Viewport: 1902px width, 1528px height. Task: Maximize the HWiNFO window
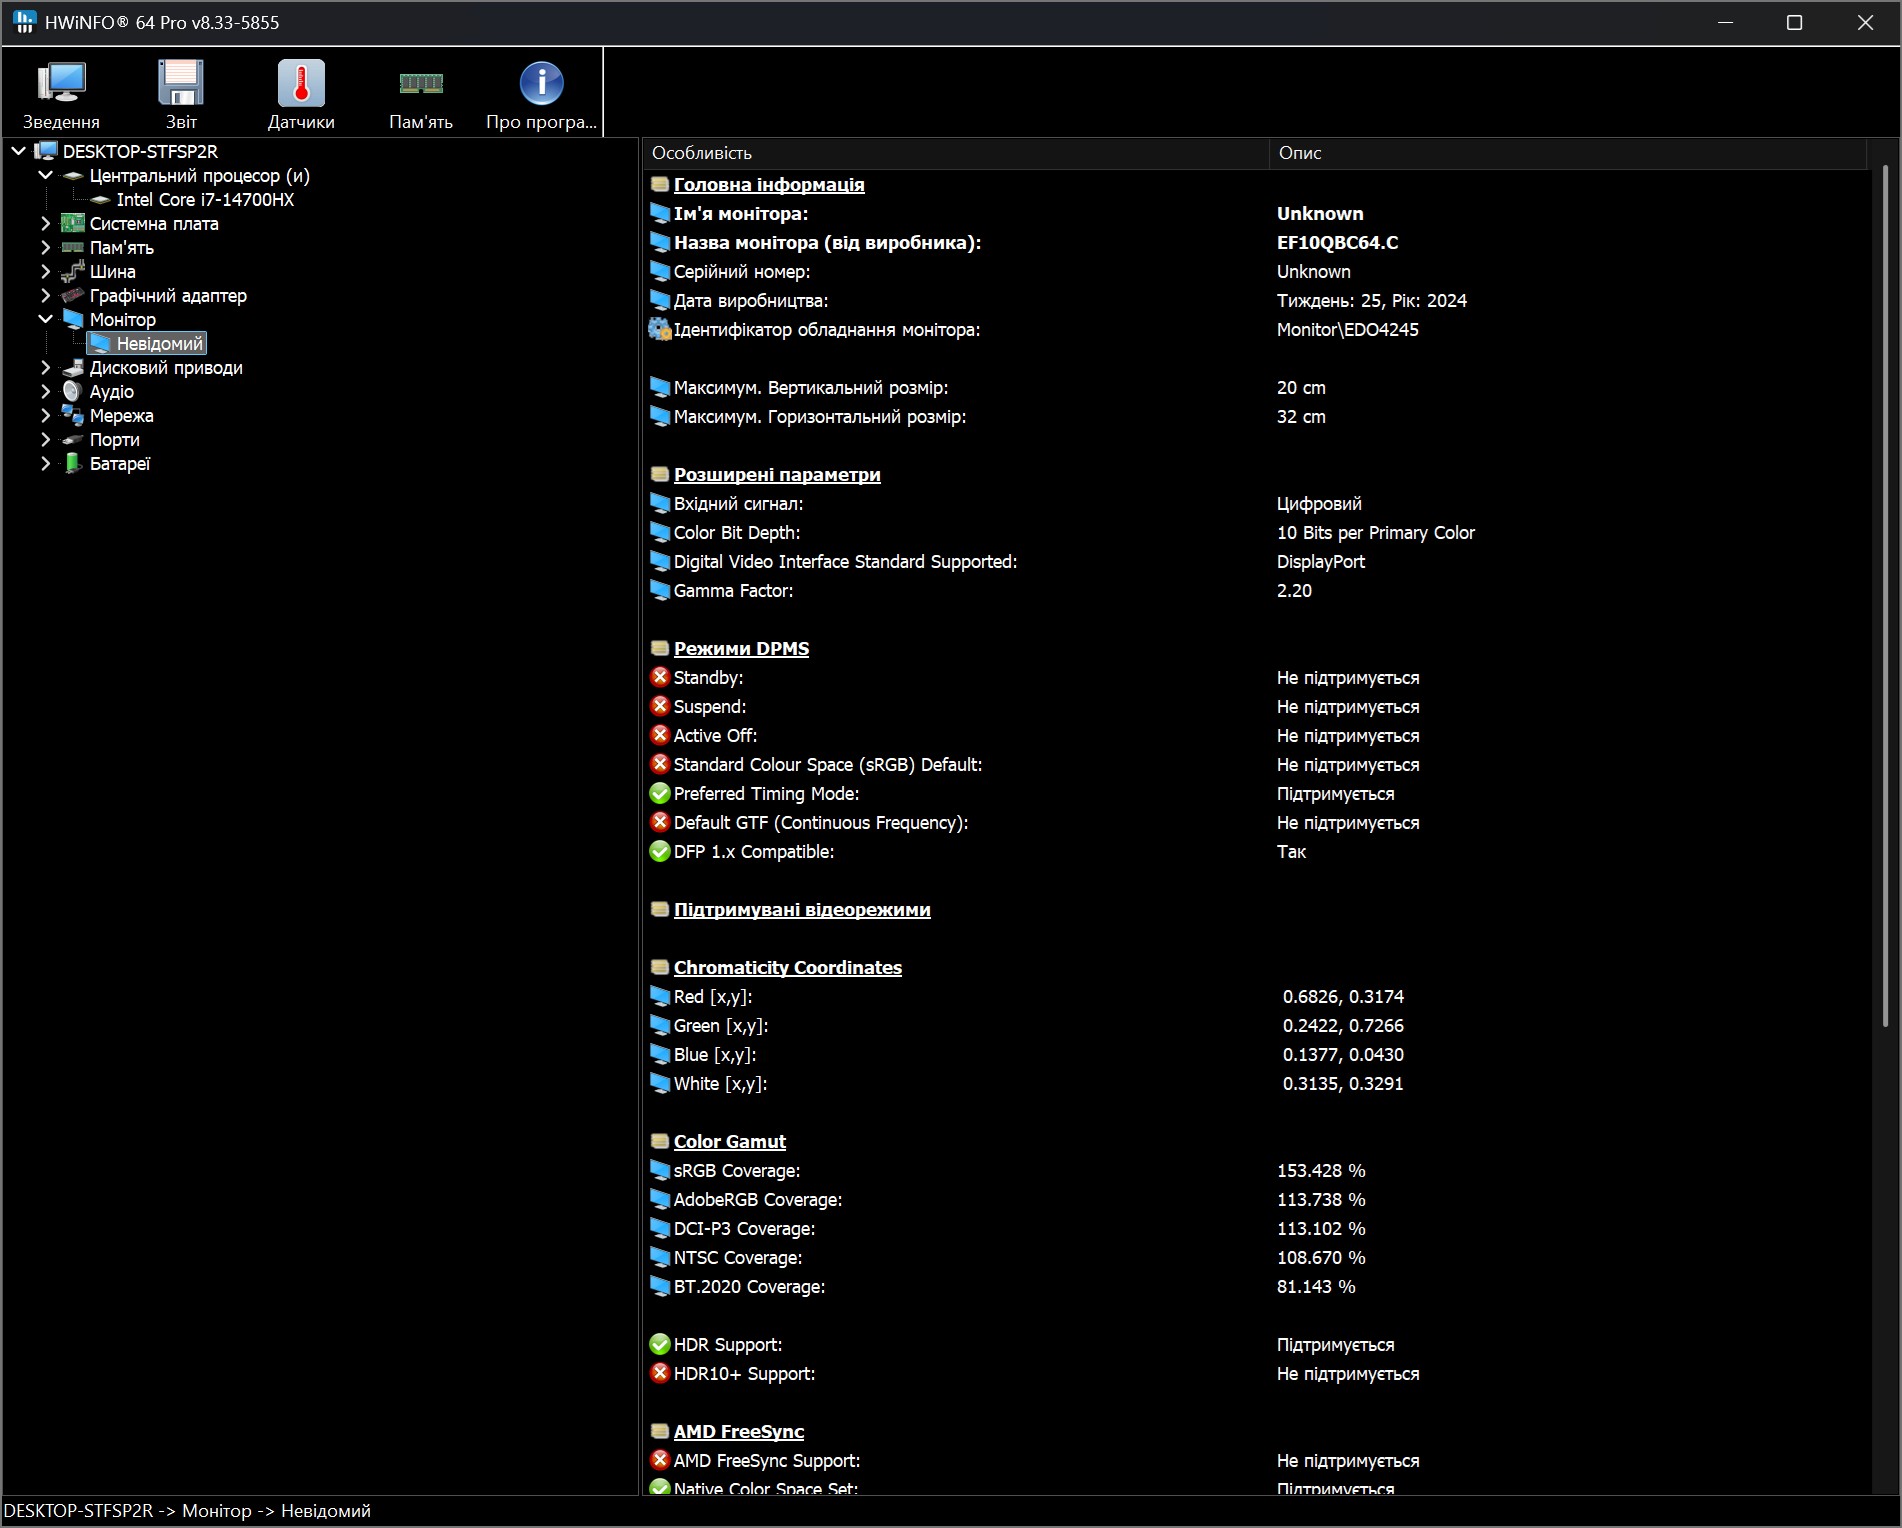click(x=1795, y=22)
